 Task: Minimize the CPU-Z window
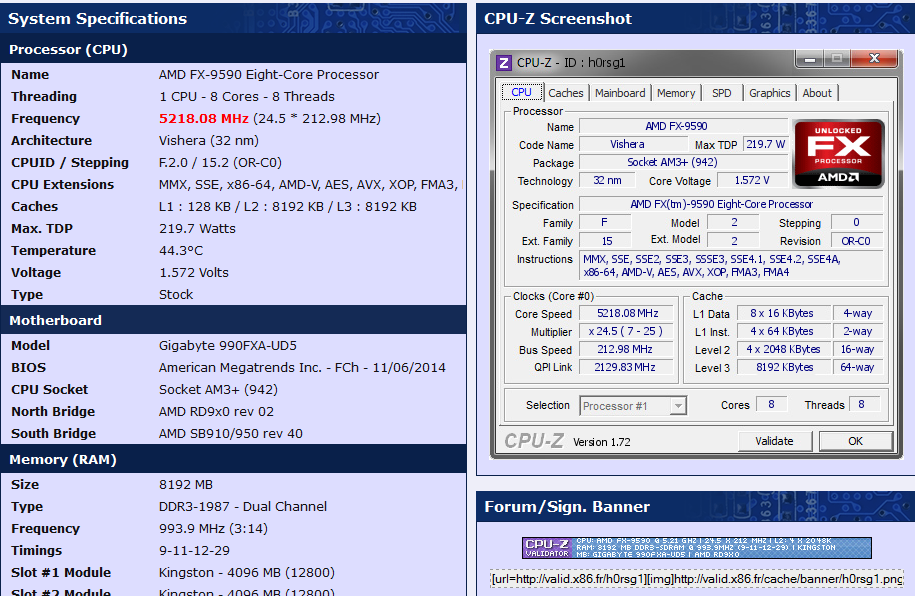point(809,58)
